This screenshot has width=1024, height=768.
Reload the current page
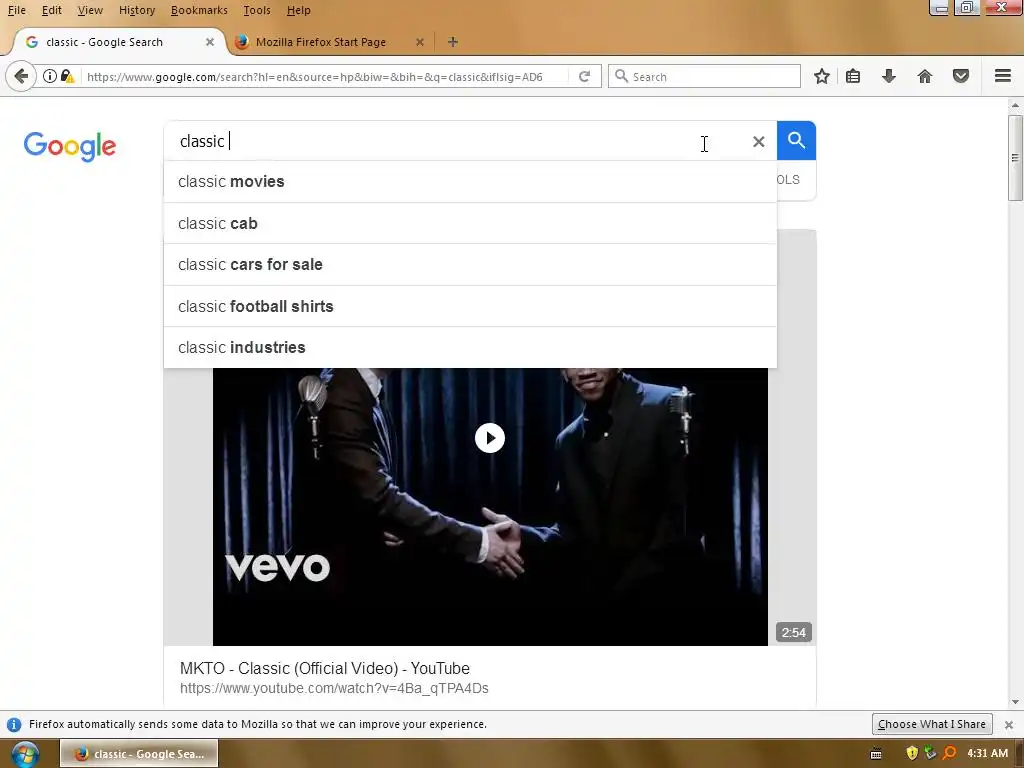tap(584, 76)
